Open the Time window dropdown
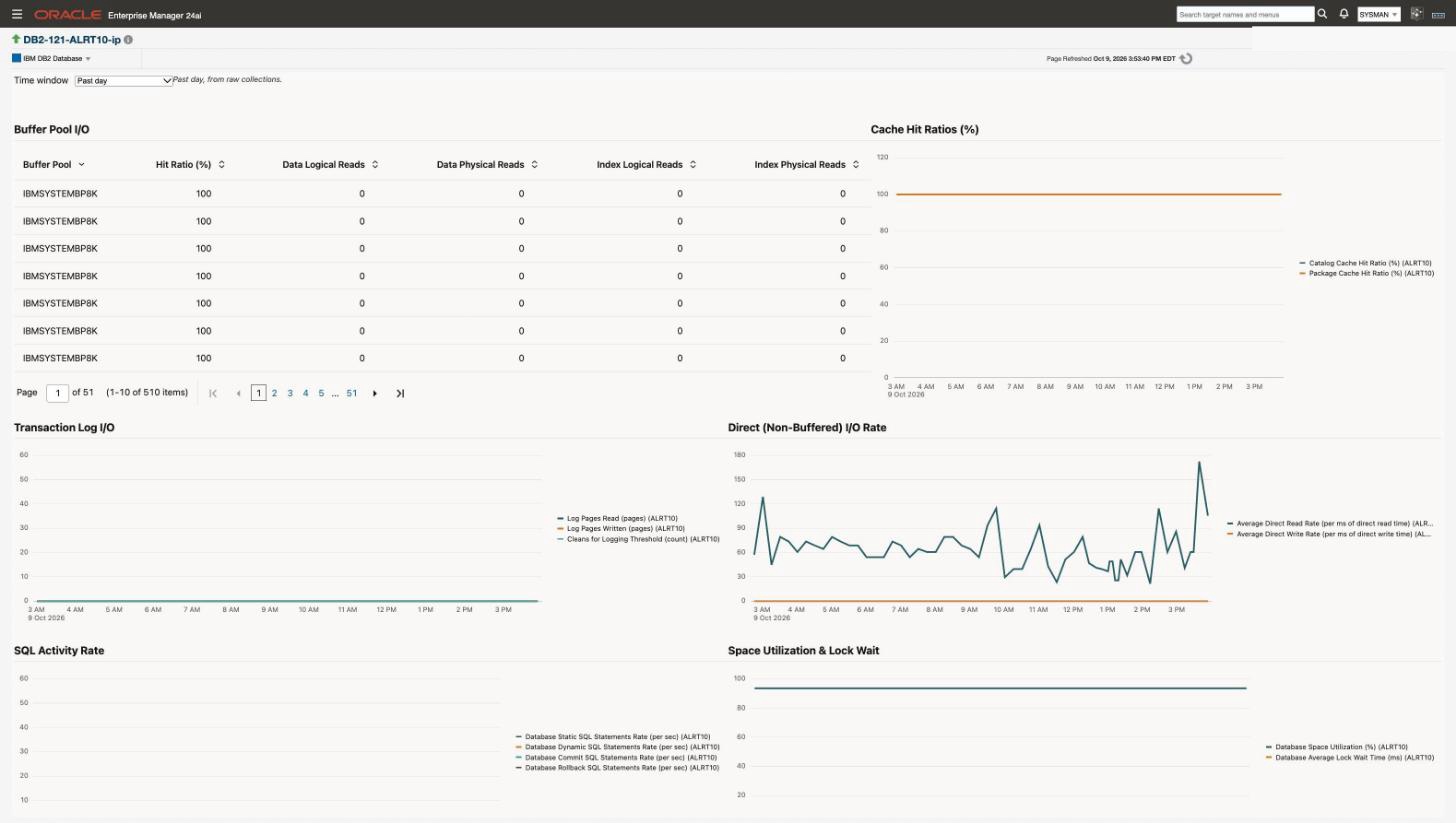1456x823 pixels. pyautogui.click(x=124, y=81)
